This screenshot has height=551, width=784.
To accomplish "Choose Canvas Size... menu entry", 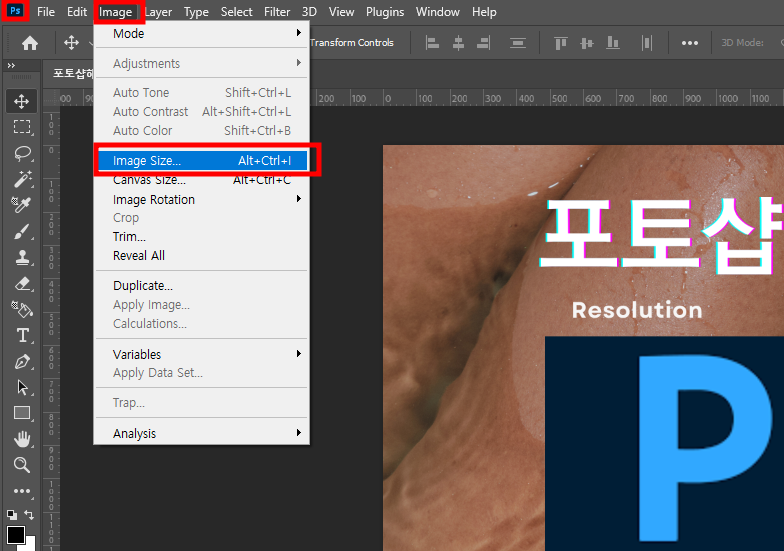I will (202, 180).
